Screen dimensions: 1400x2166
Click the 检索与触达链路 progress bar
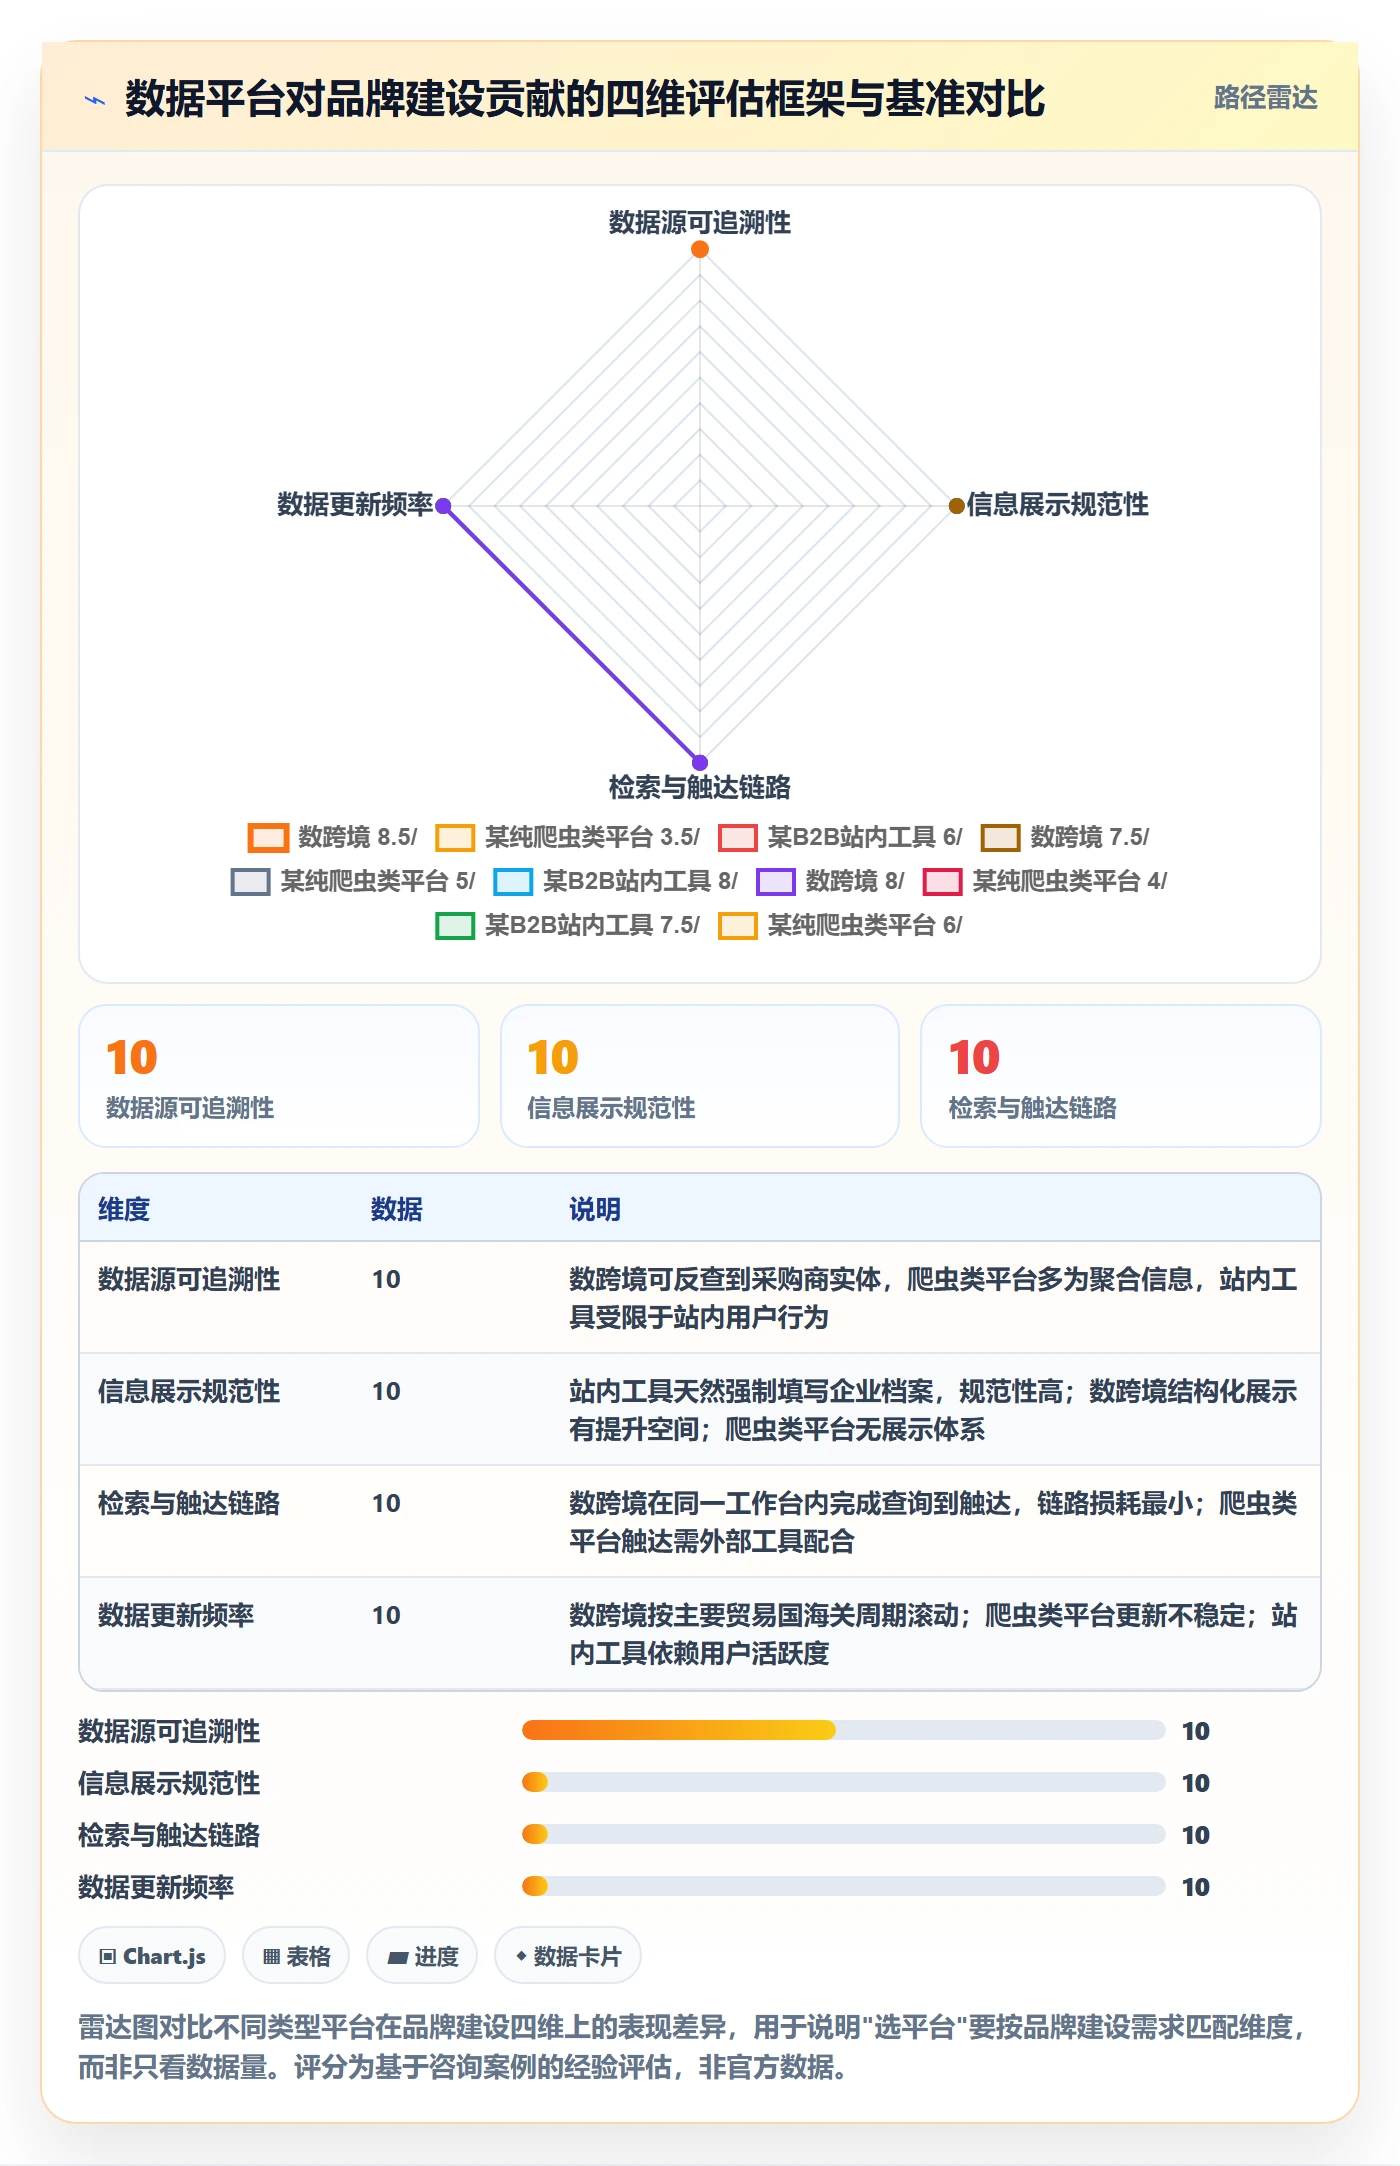pos(843,1834)
